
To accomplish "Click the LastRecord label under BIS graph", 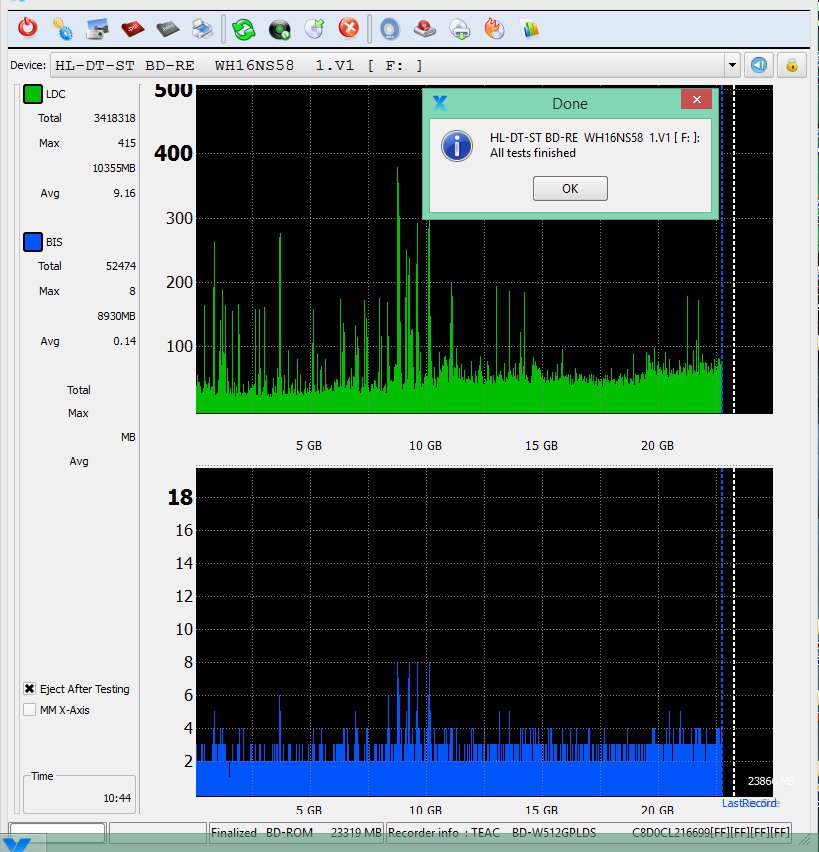I will coord(748,803).
